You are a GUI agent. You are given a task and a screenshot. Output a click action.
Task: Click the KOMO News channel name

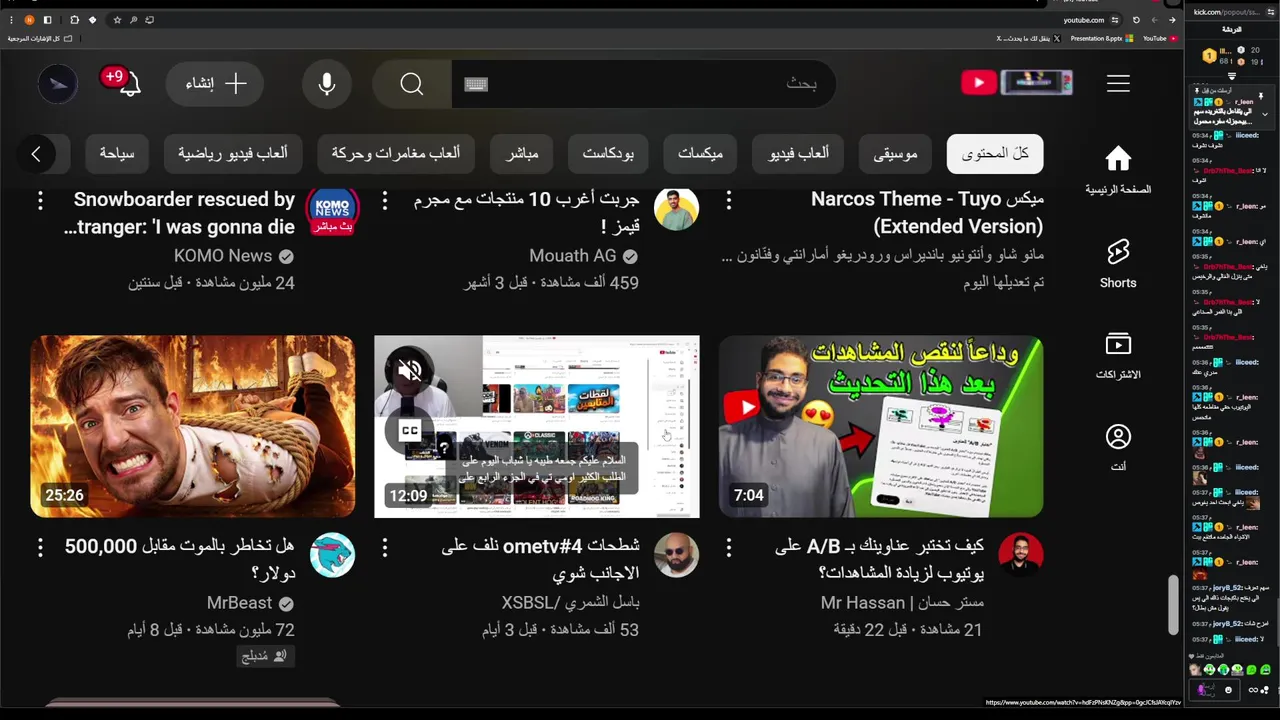point(223,256)
